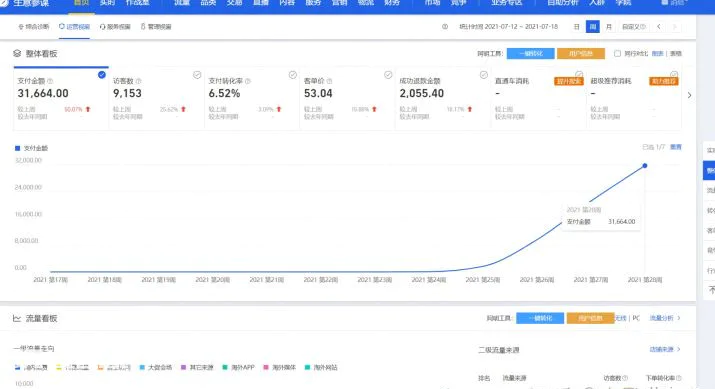Toggle the 支付金额 chart legend swatch
Image resolution: width=715 pixels, height=389 pixels.
point(17,148)
